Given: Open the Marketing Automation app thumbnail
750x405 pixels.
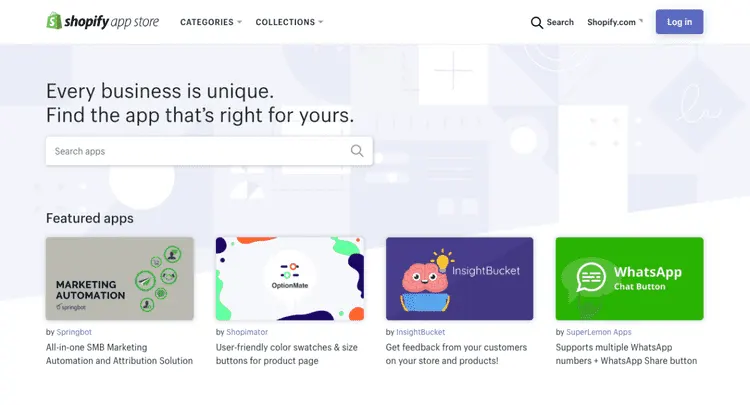Looking at the screenshot, I should [x=120, y=278].
